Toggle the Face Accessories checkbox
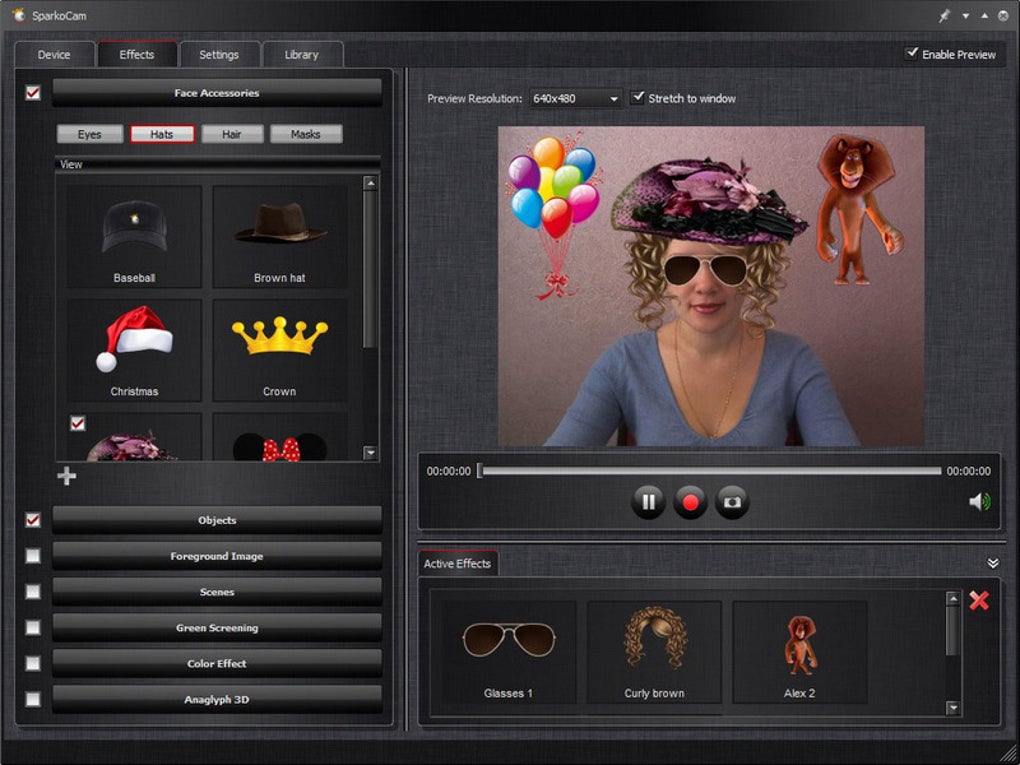This screenshot has height=765, width=1020. (x=33, y=93)
